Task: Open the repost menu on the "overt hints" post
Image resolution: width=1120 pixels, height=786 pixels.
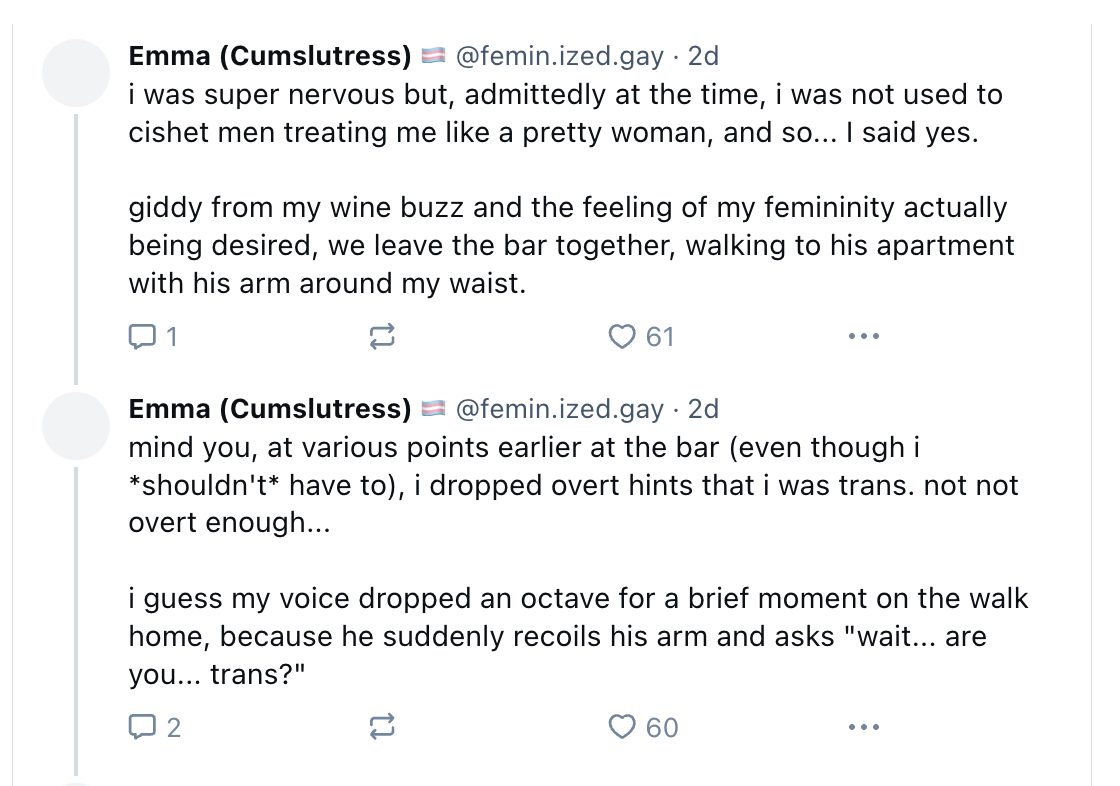Action: pyautogui.click(x=382, y=727)
